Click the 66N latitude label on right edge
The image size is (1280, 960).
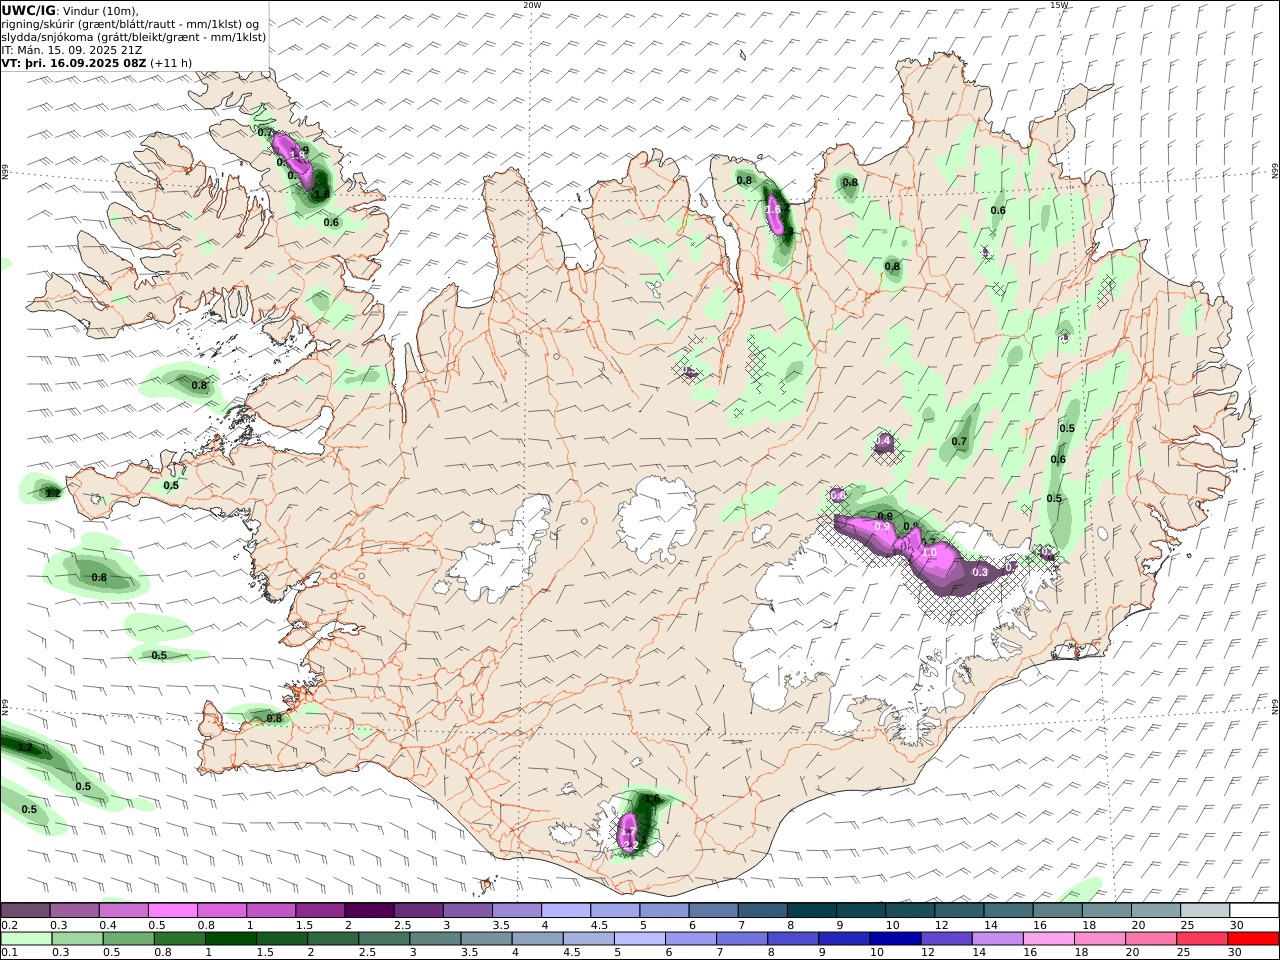coord(1275,173)
